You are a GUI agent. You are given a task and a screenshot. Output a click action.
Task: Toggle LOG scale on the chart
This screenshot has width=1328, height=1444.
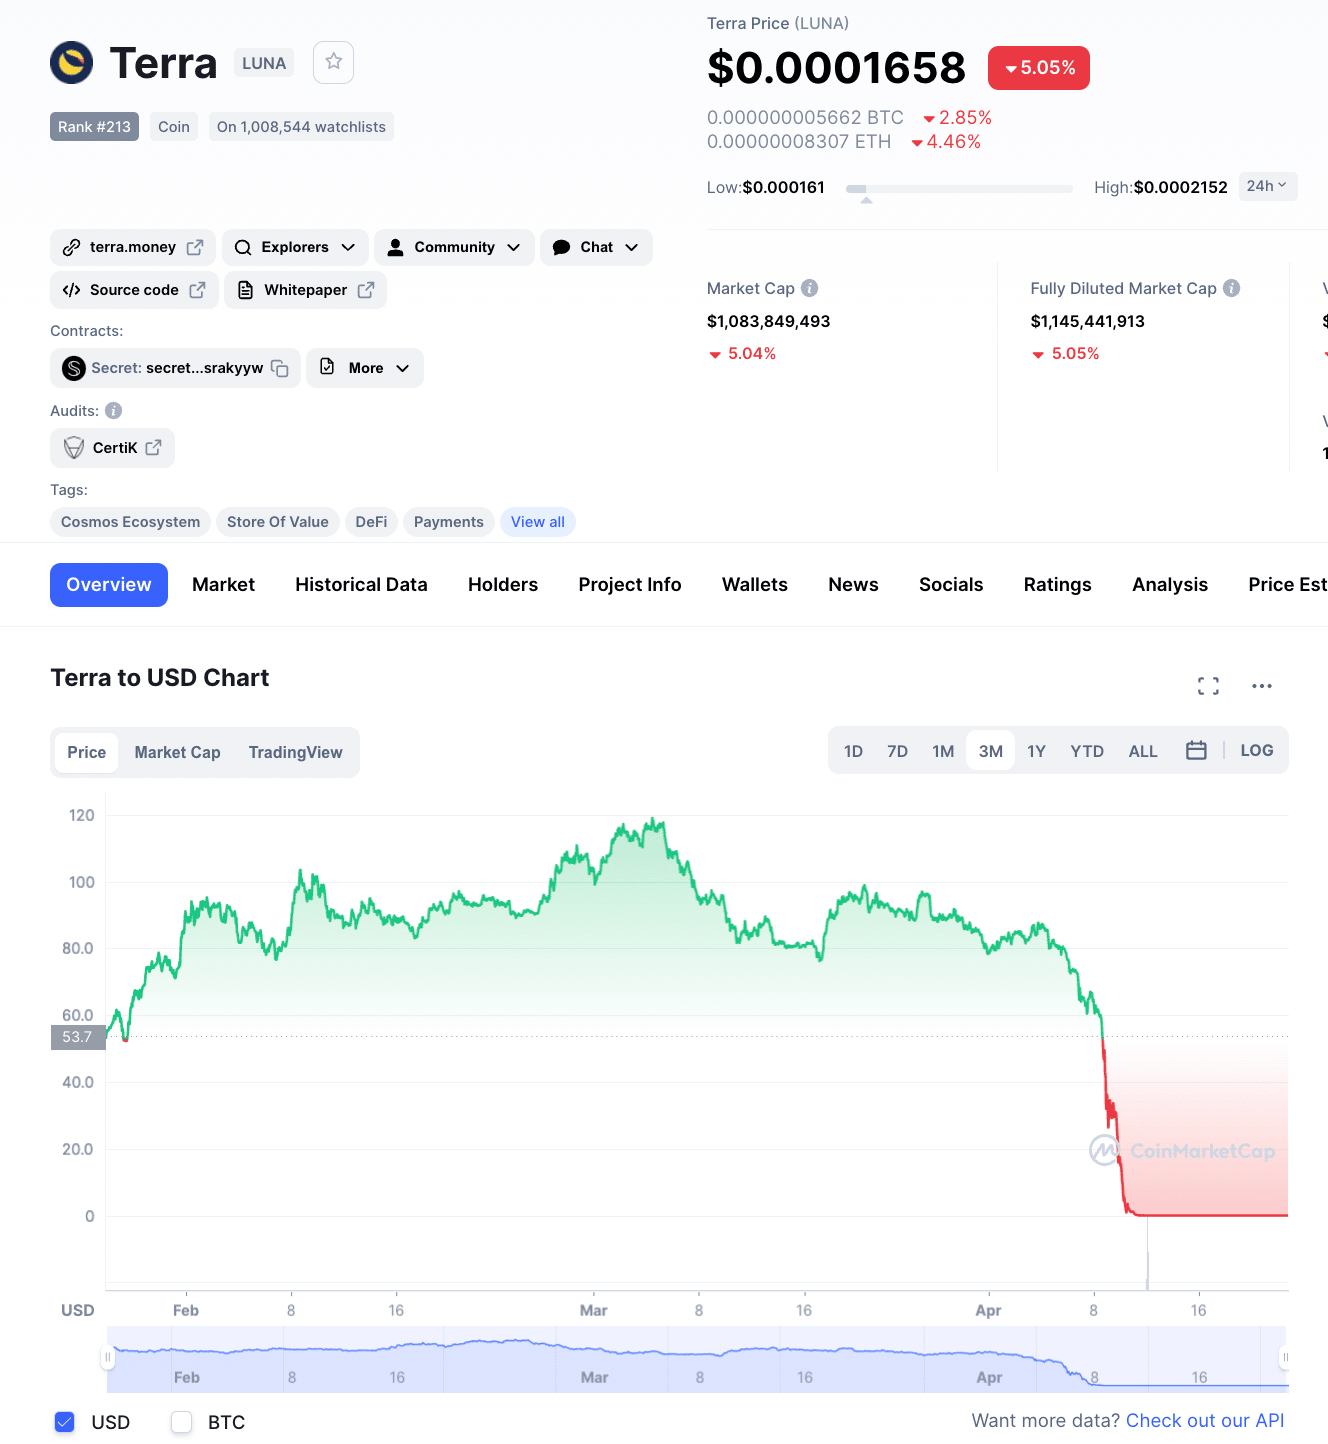click(1256, 750)
